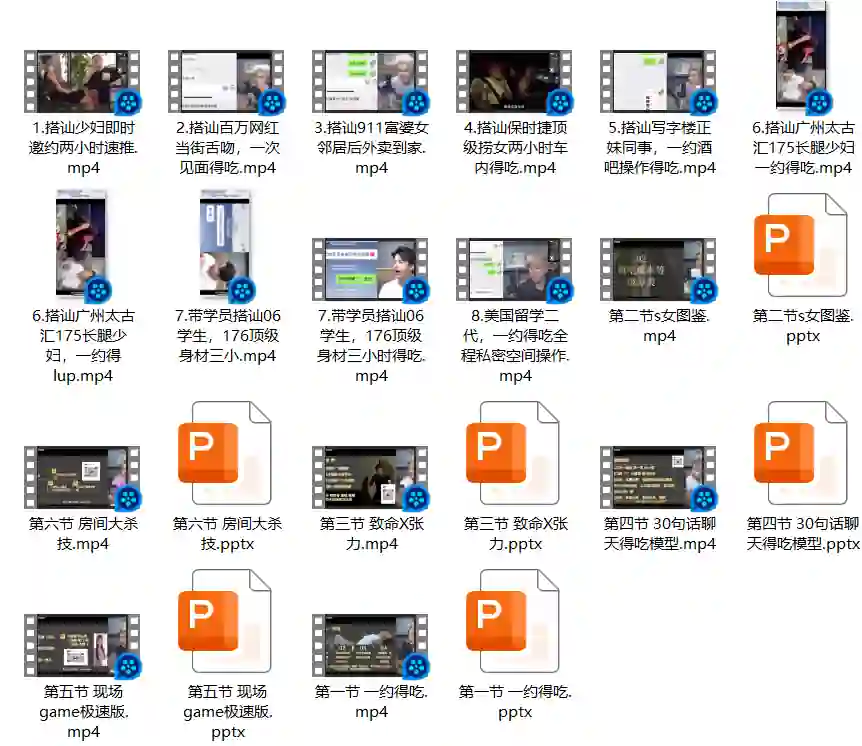The height and width of the screenshot is (746, 862).
Task: Open the 第三节 致命X张力.mp4 video thumbnail
Action: coord(370,478)
